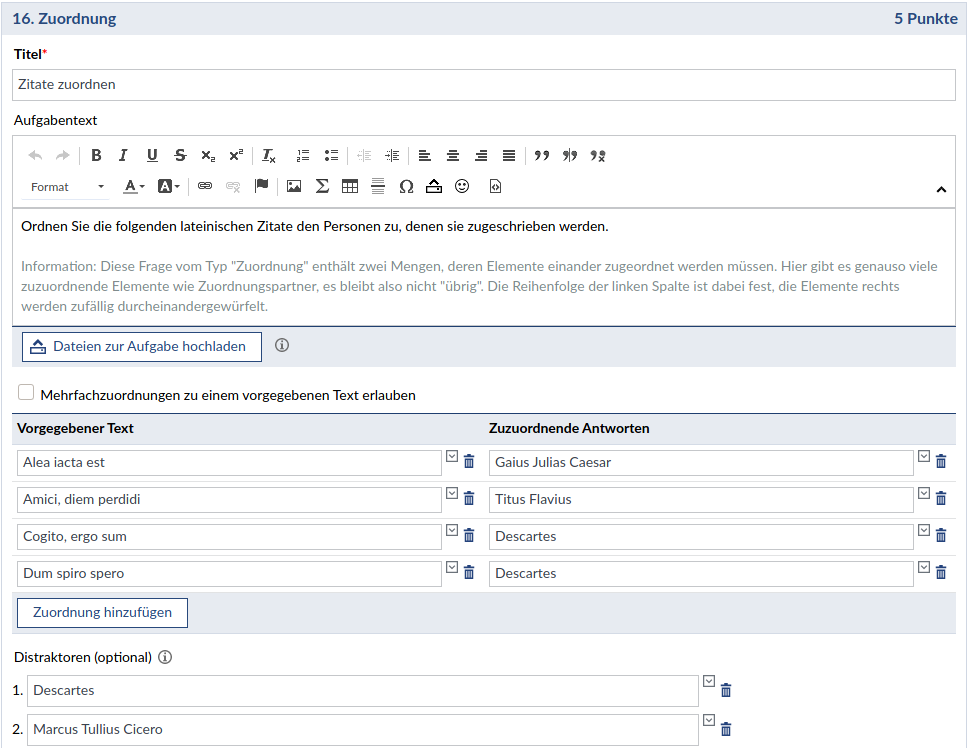Click 'Zuordnung hinzufügen' button
The image size is (968, 748).
102,613
